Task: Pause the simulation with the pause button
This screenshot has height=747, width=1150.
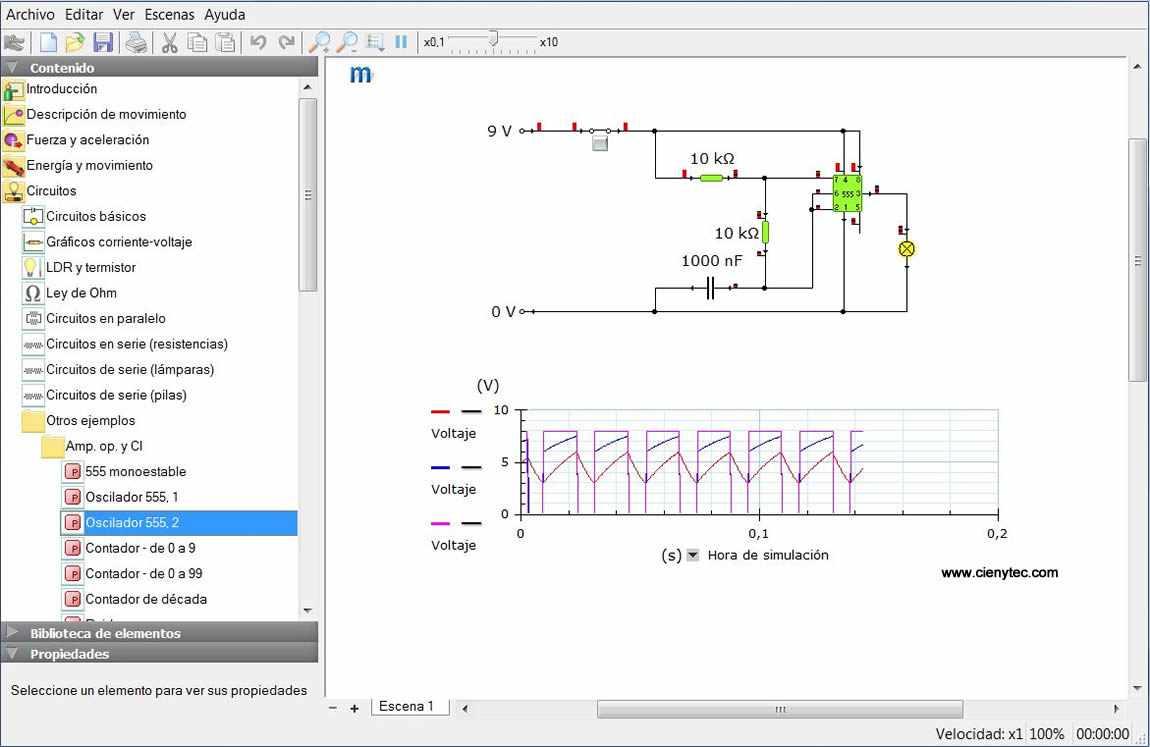Action: 401,42
